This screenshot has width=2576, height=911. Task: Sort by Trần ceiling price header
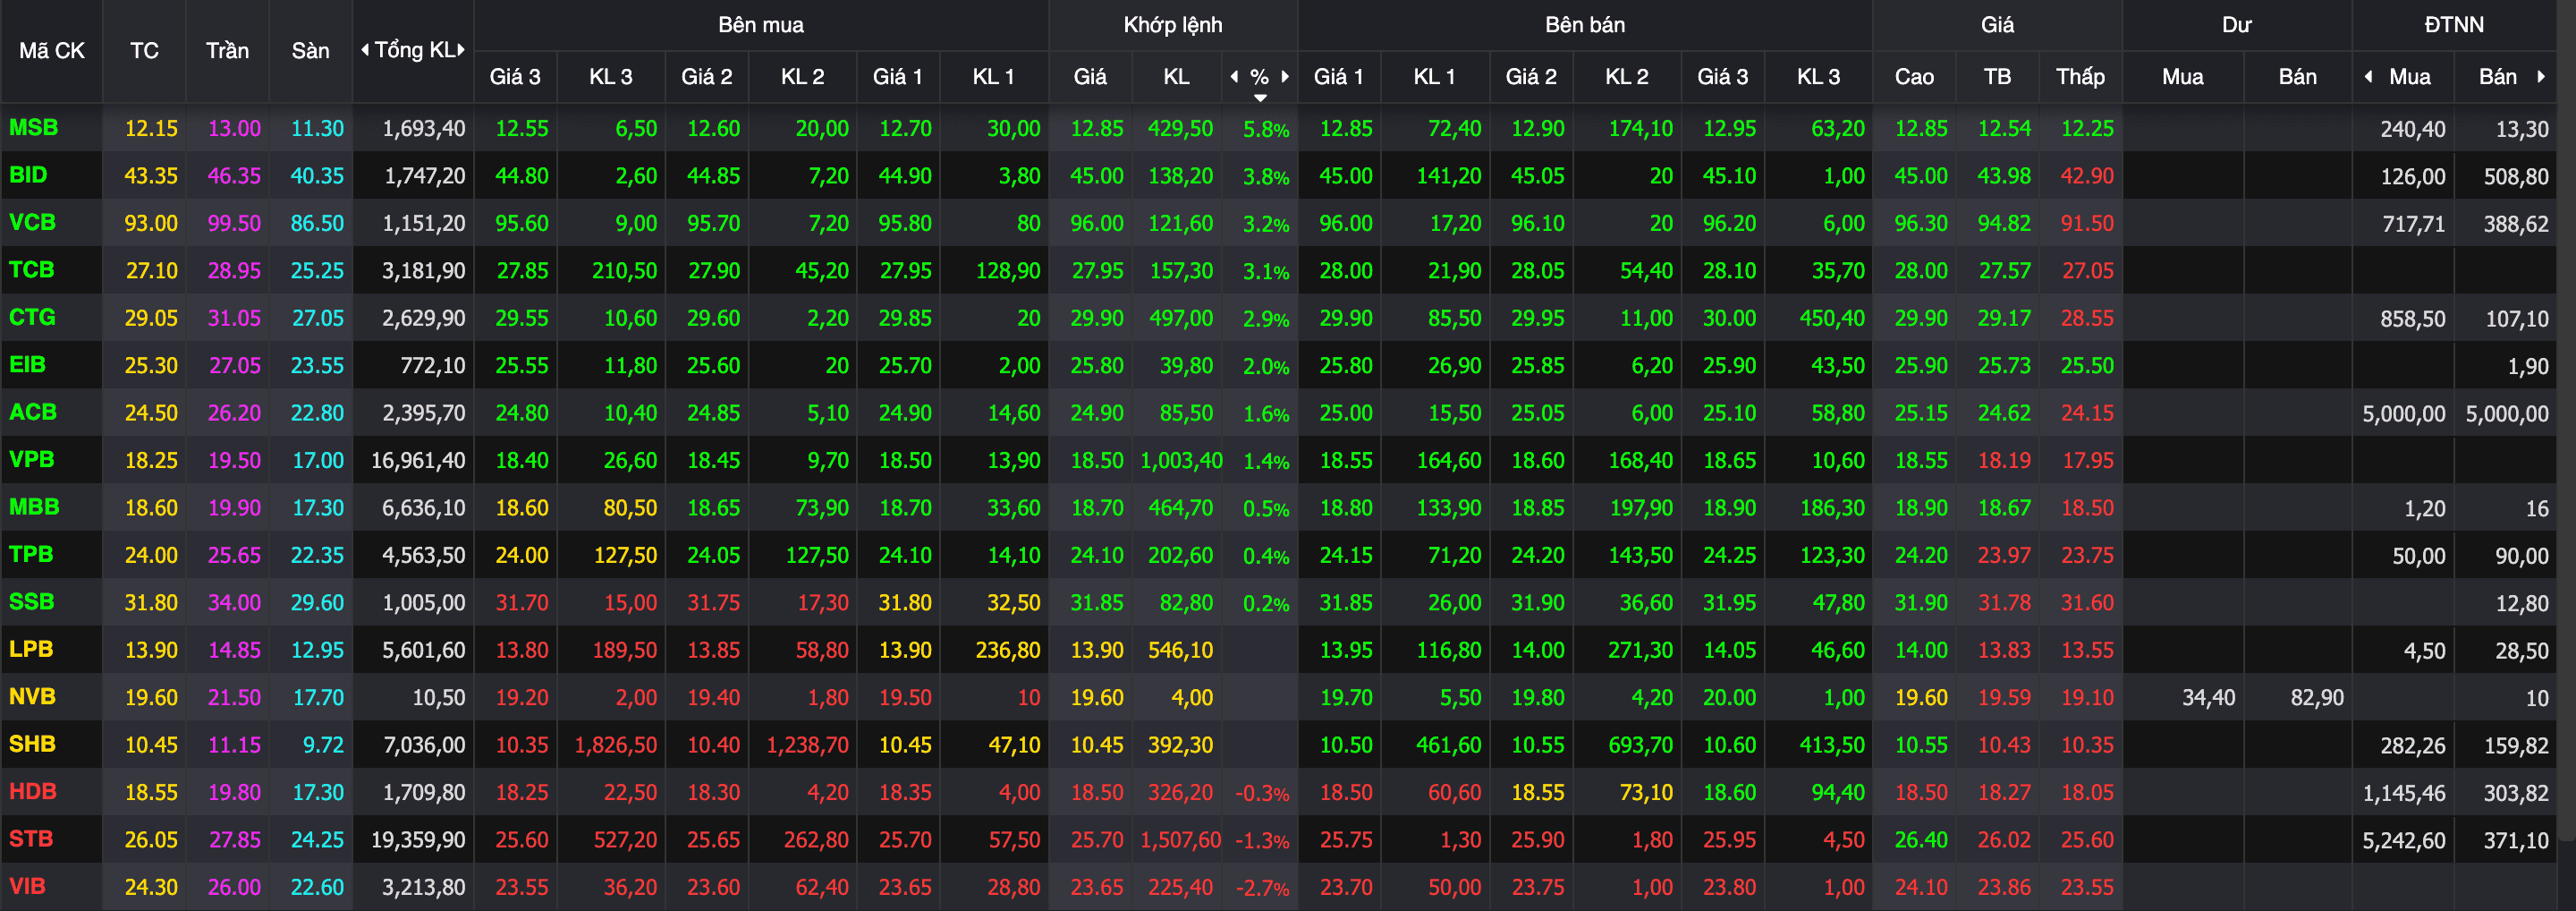click(x=227, y=50)
